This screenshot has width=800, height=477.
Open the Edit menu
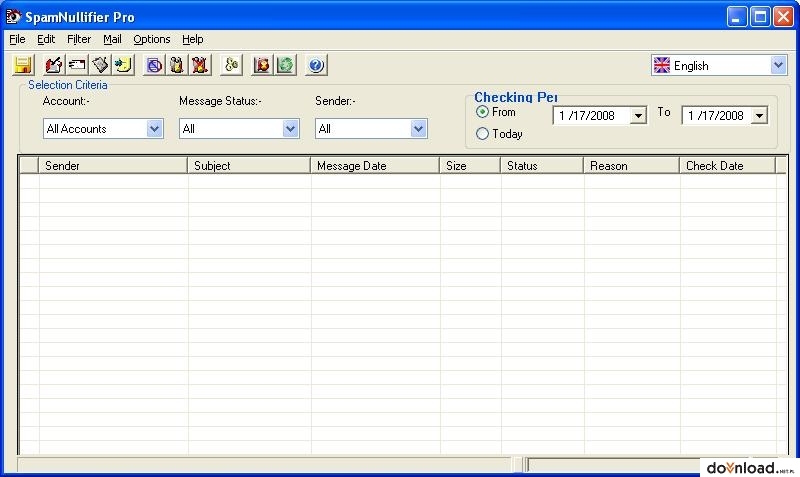pyautogui.click(x=46, y=39)
